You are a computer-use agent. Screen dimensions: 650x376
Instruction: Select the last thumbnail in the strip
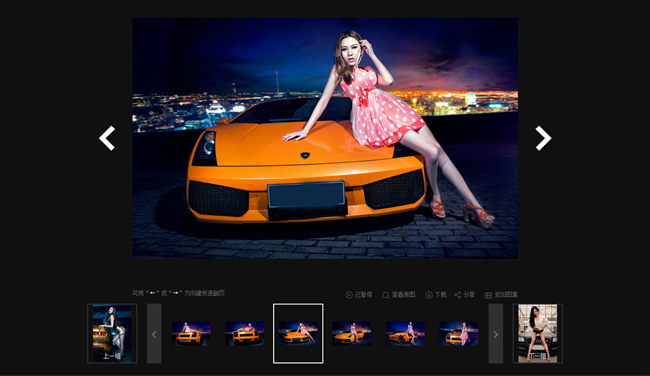[458, 333]
